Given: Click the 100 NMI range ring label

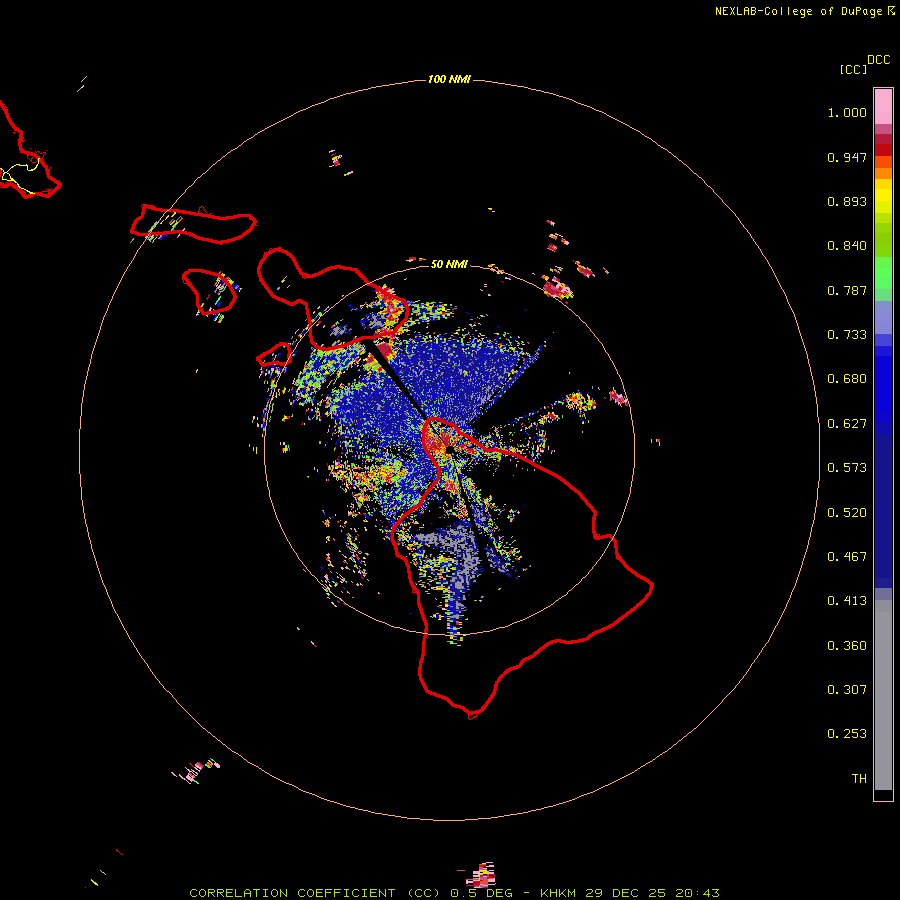Looking at the screenshot, I should [449, 79].
